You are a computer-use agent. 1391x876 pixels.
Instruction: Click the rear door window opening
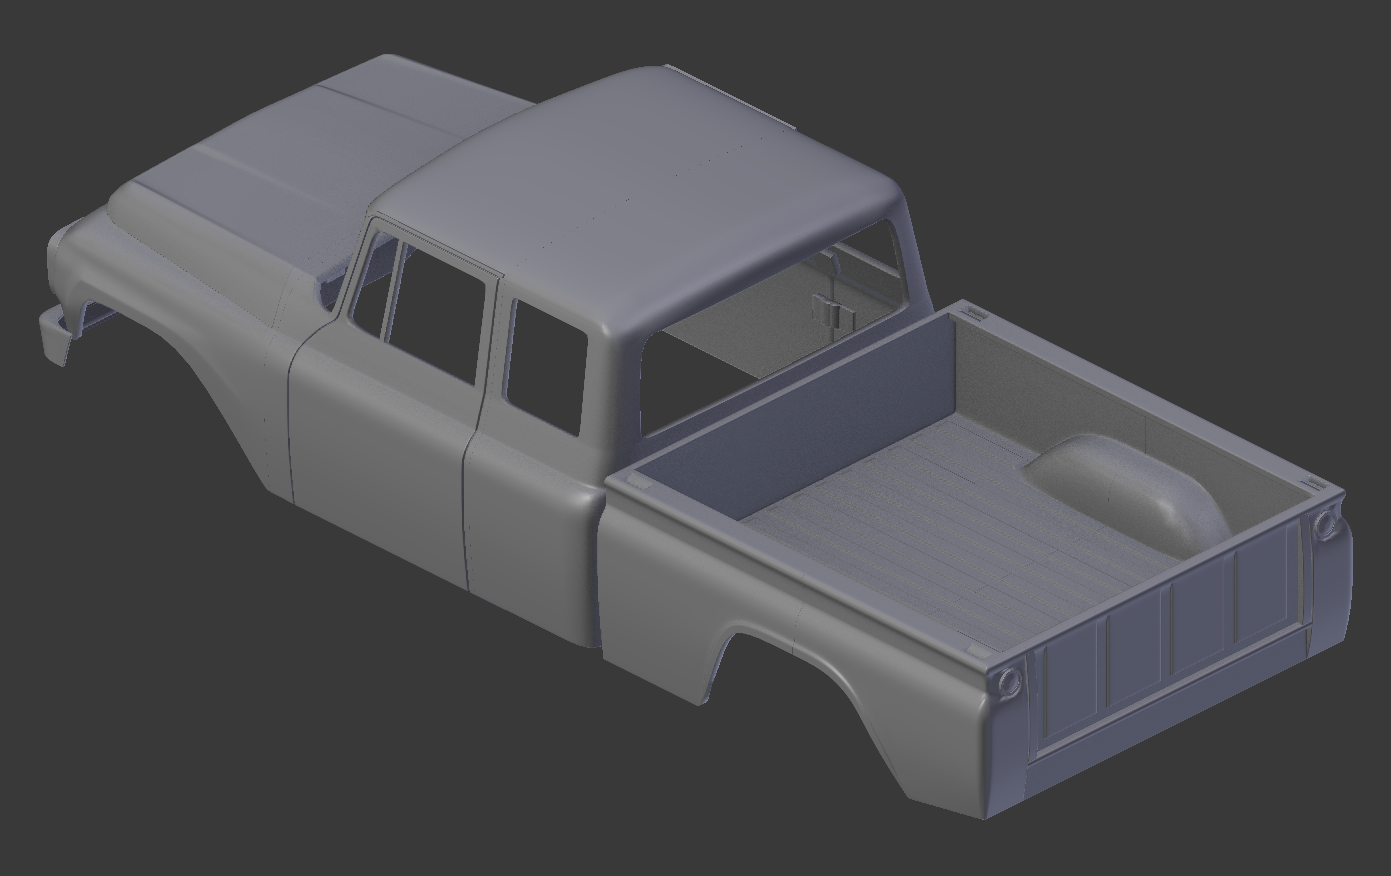click(x=545, y=366)
